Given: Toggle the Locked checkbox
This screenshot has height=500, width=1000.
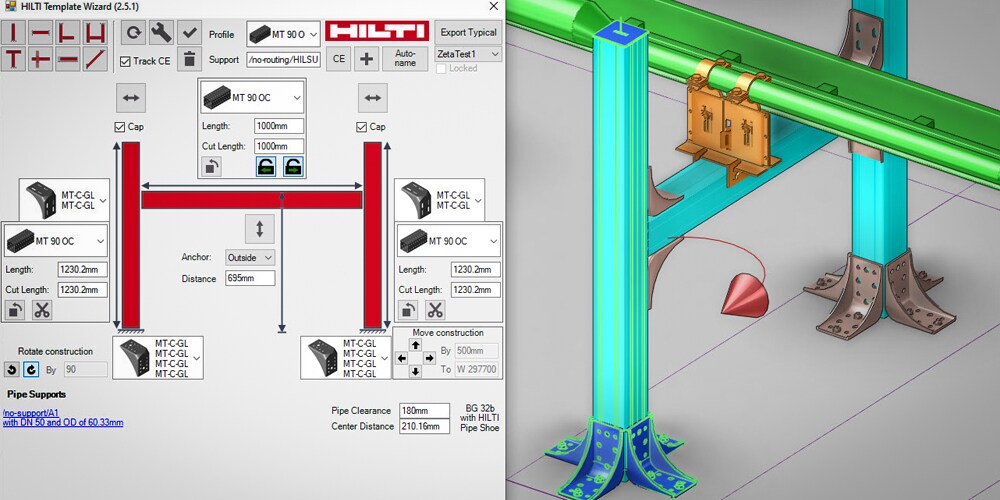Looking at the screenshot, I should click(x=441, y=68).
